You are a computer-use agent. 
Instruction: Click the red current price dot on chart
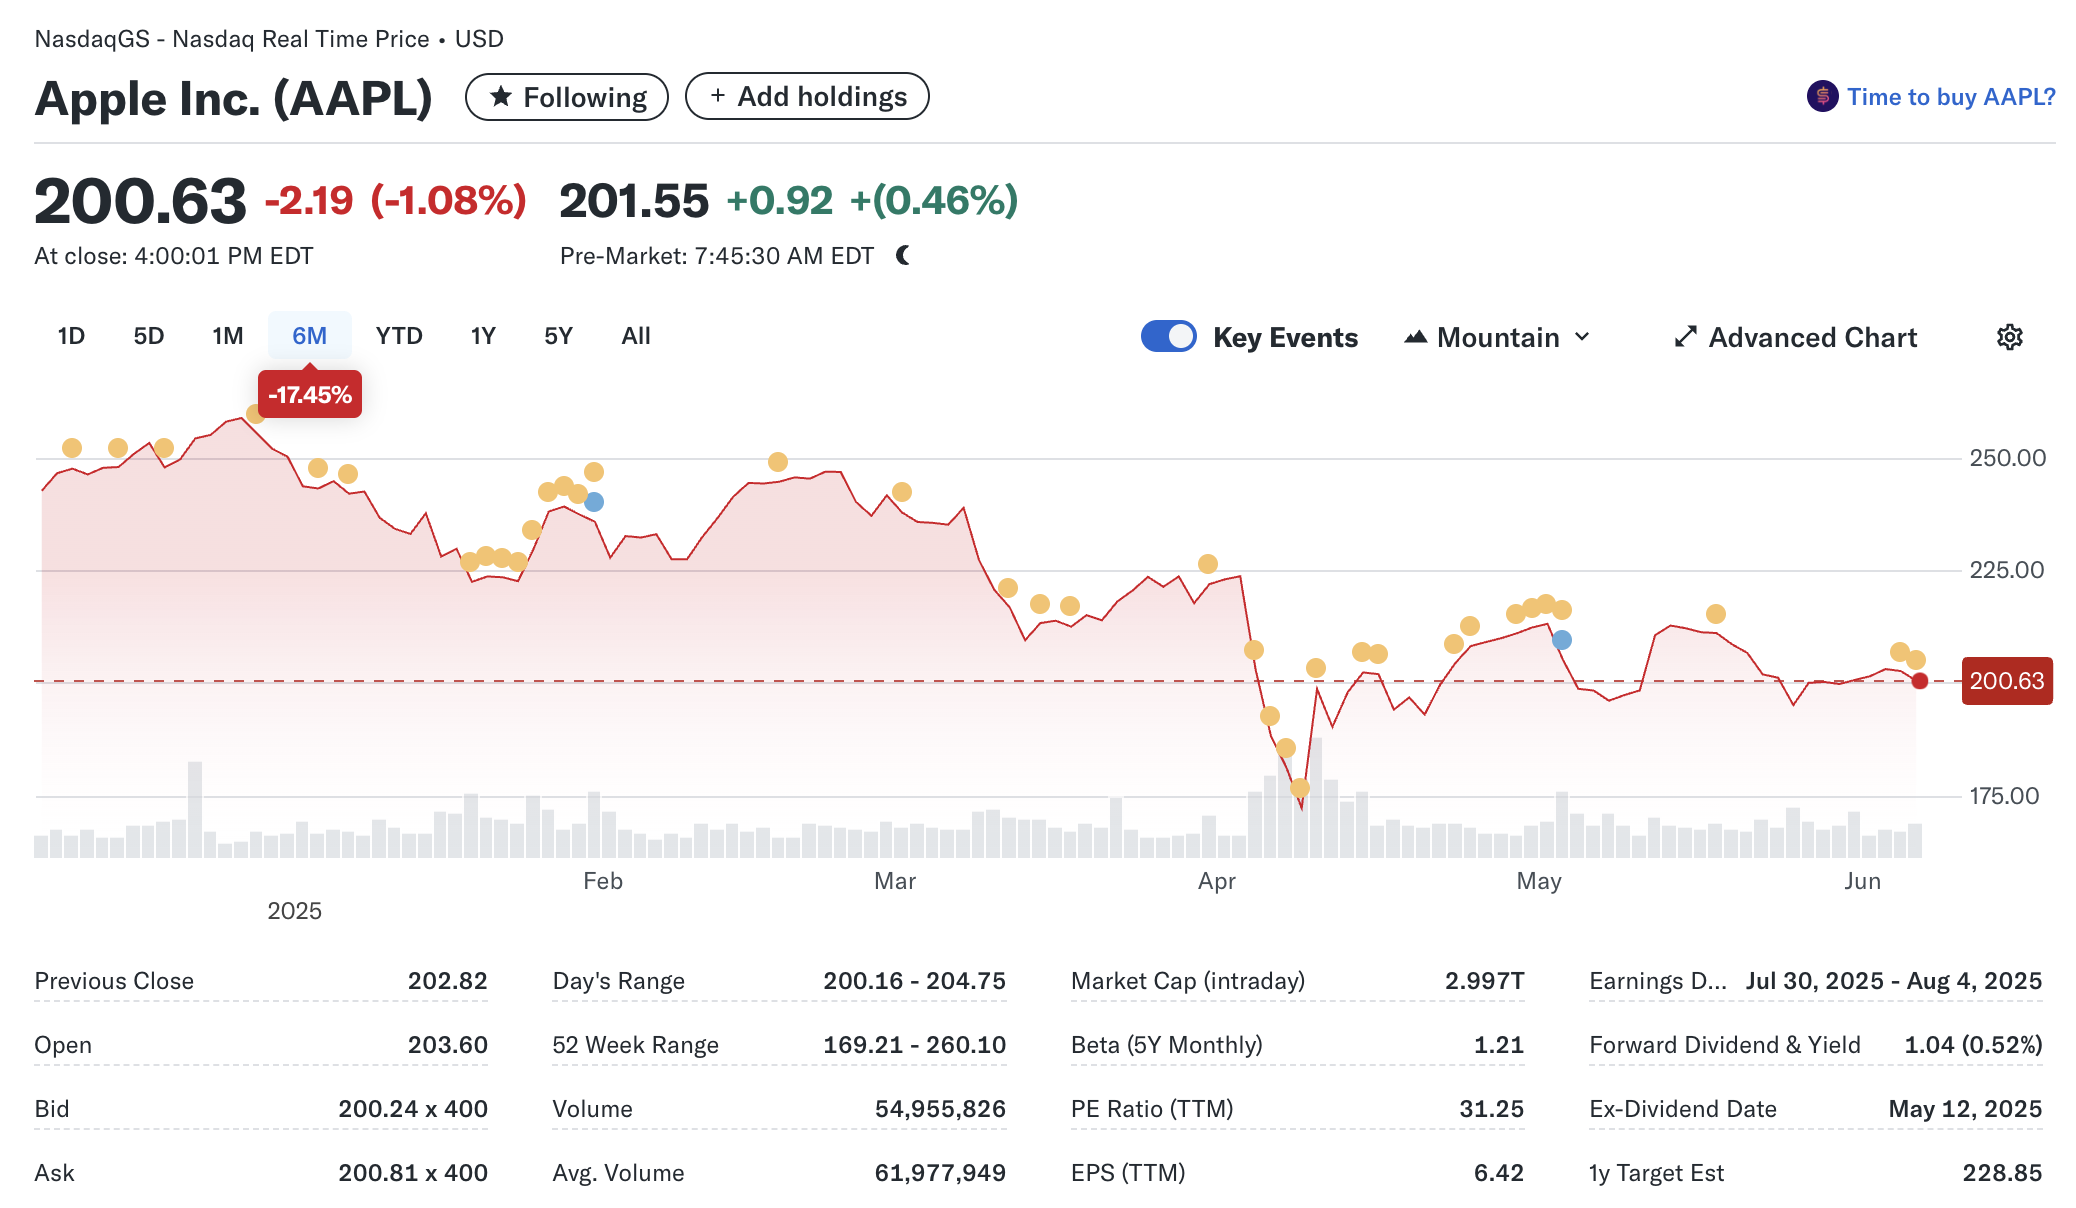point(1920,681)
